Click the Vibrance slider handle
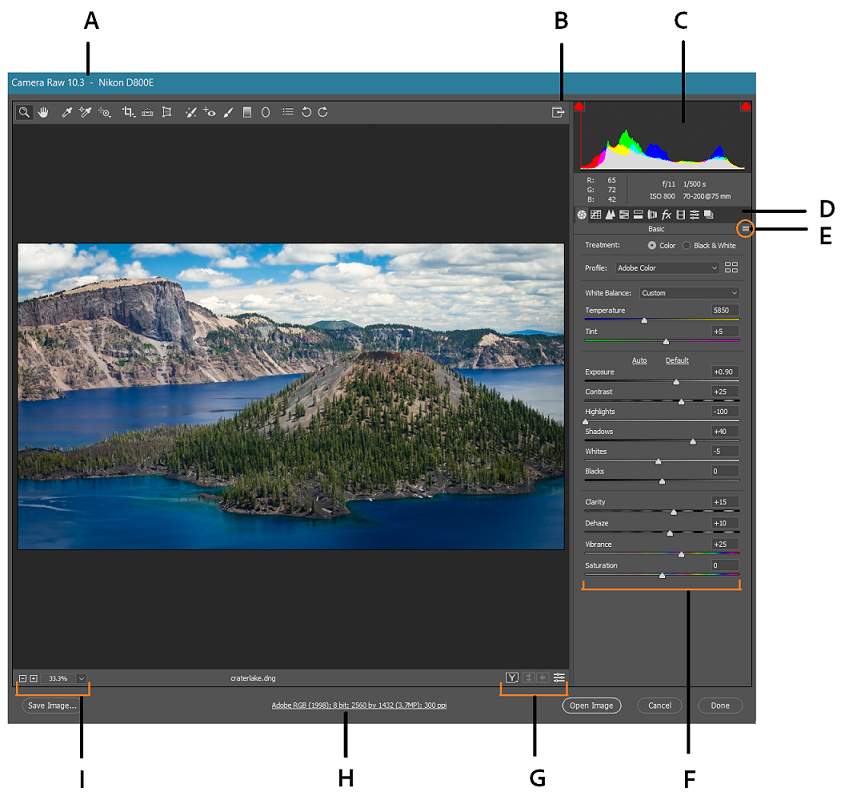 (x=681, y=554)
